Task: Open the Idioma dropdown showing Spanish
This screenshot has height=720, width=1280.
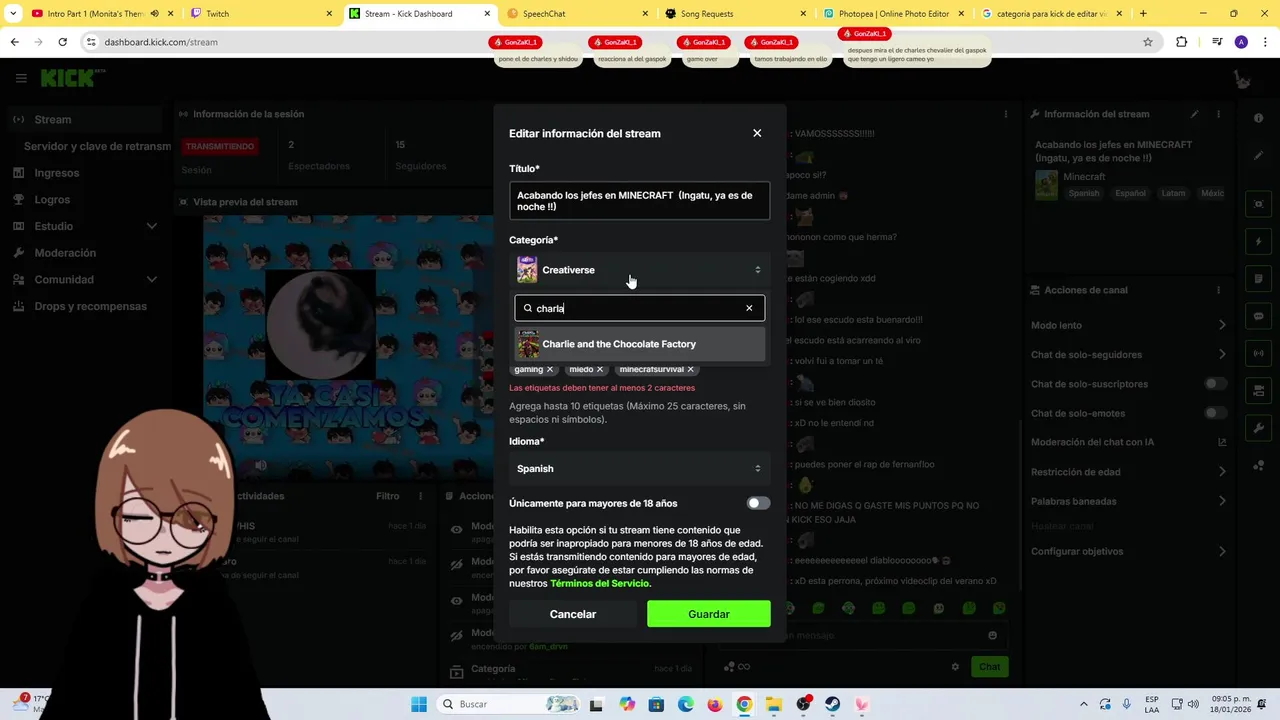Action: tap(639, 468)
